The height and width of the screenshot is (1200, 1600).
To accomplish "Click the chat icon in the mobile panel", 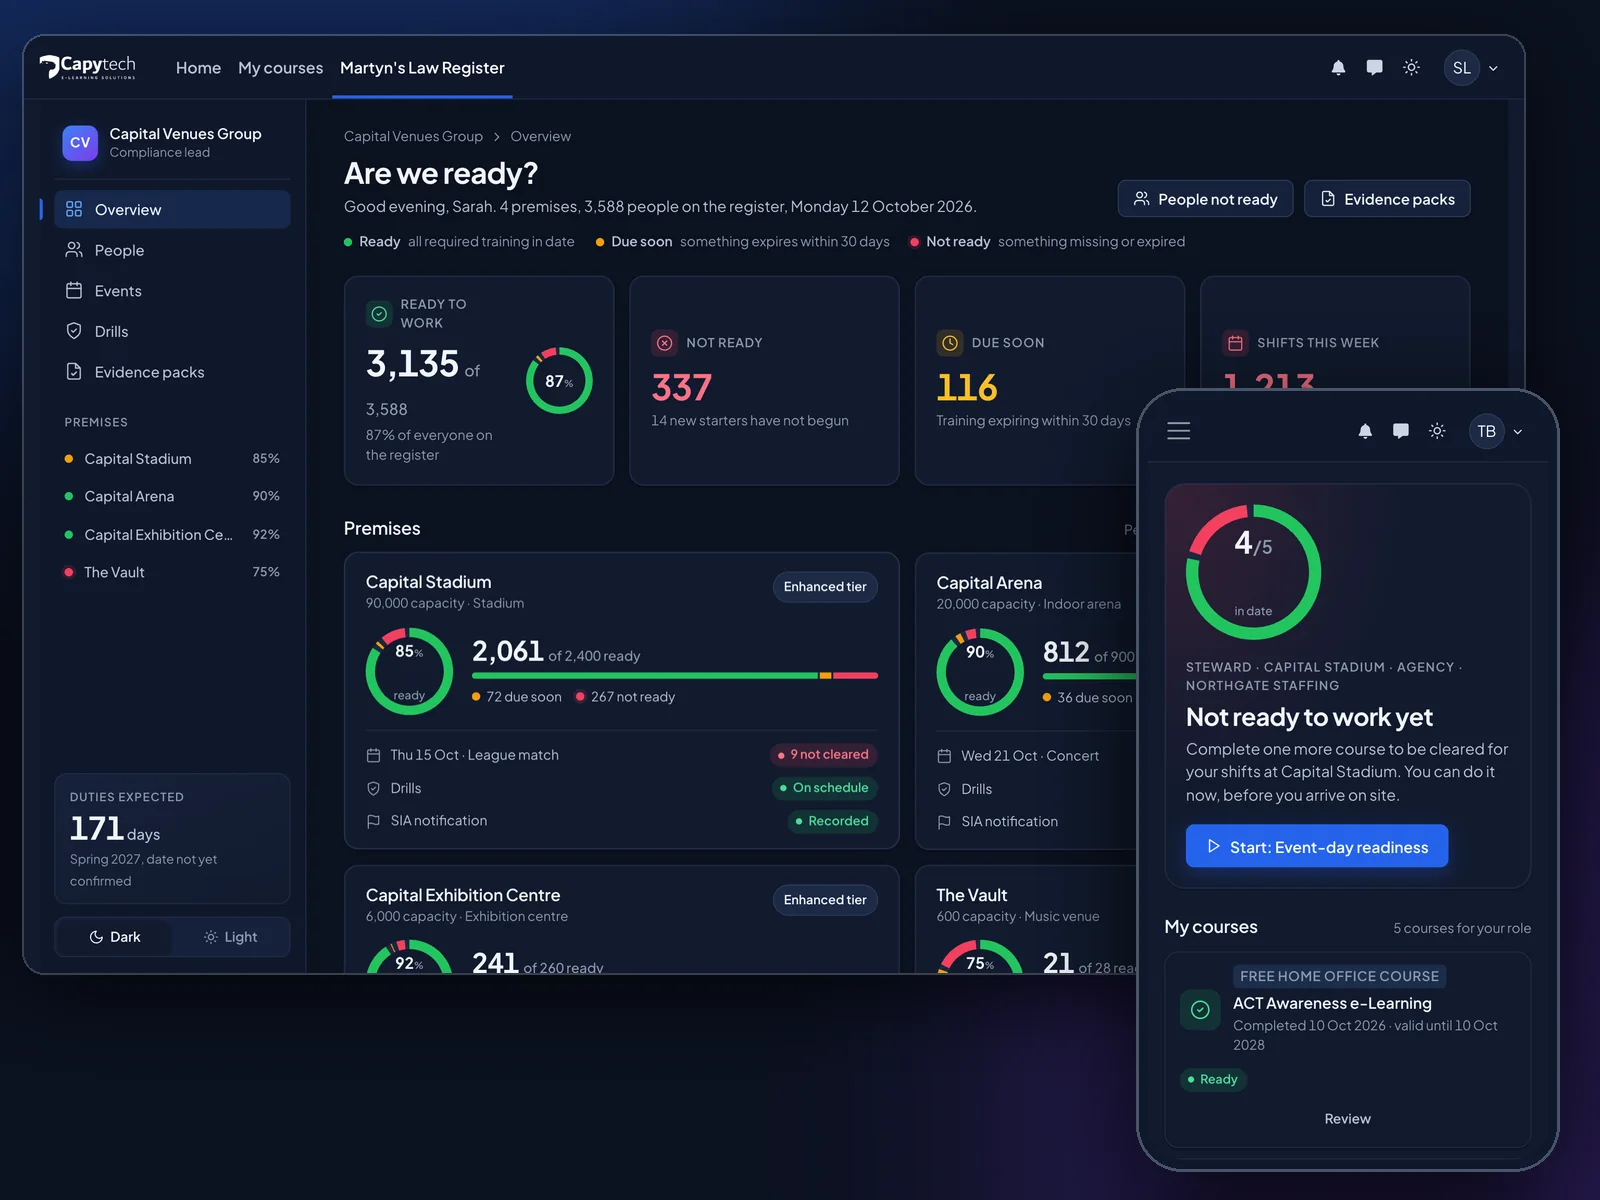I will (1401, 431).
